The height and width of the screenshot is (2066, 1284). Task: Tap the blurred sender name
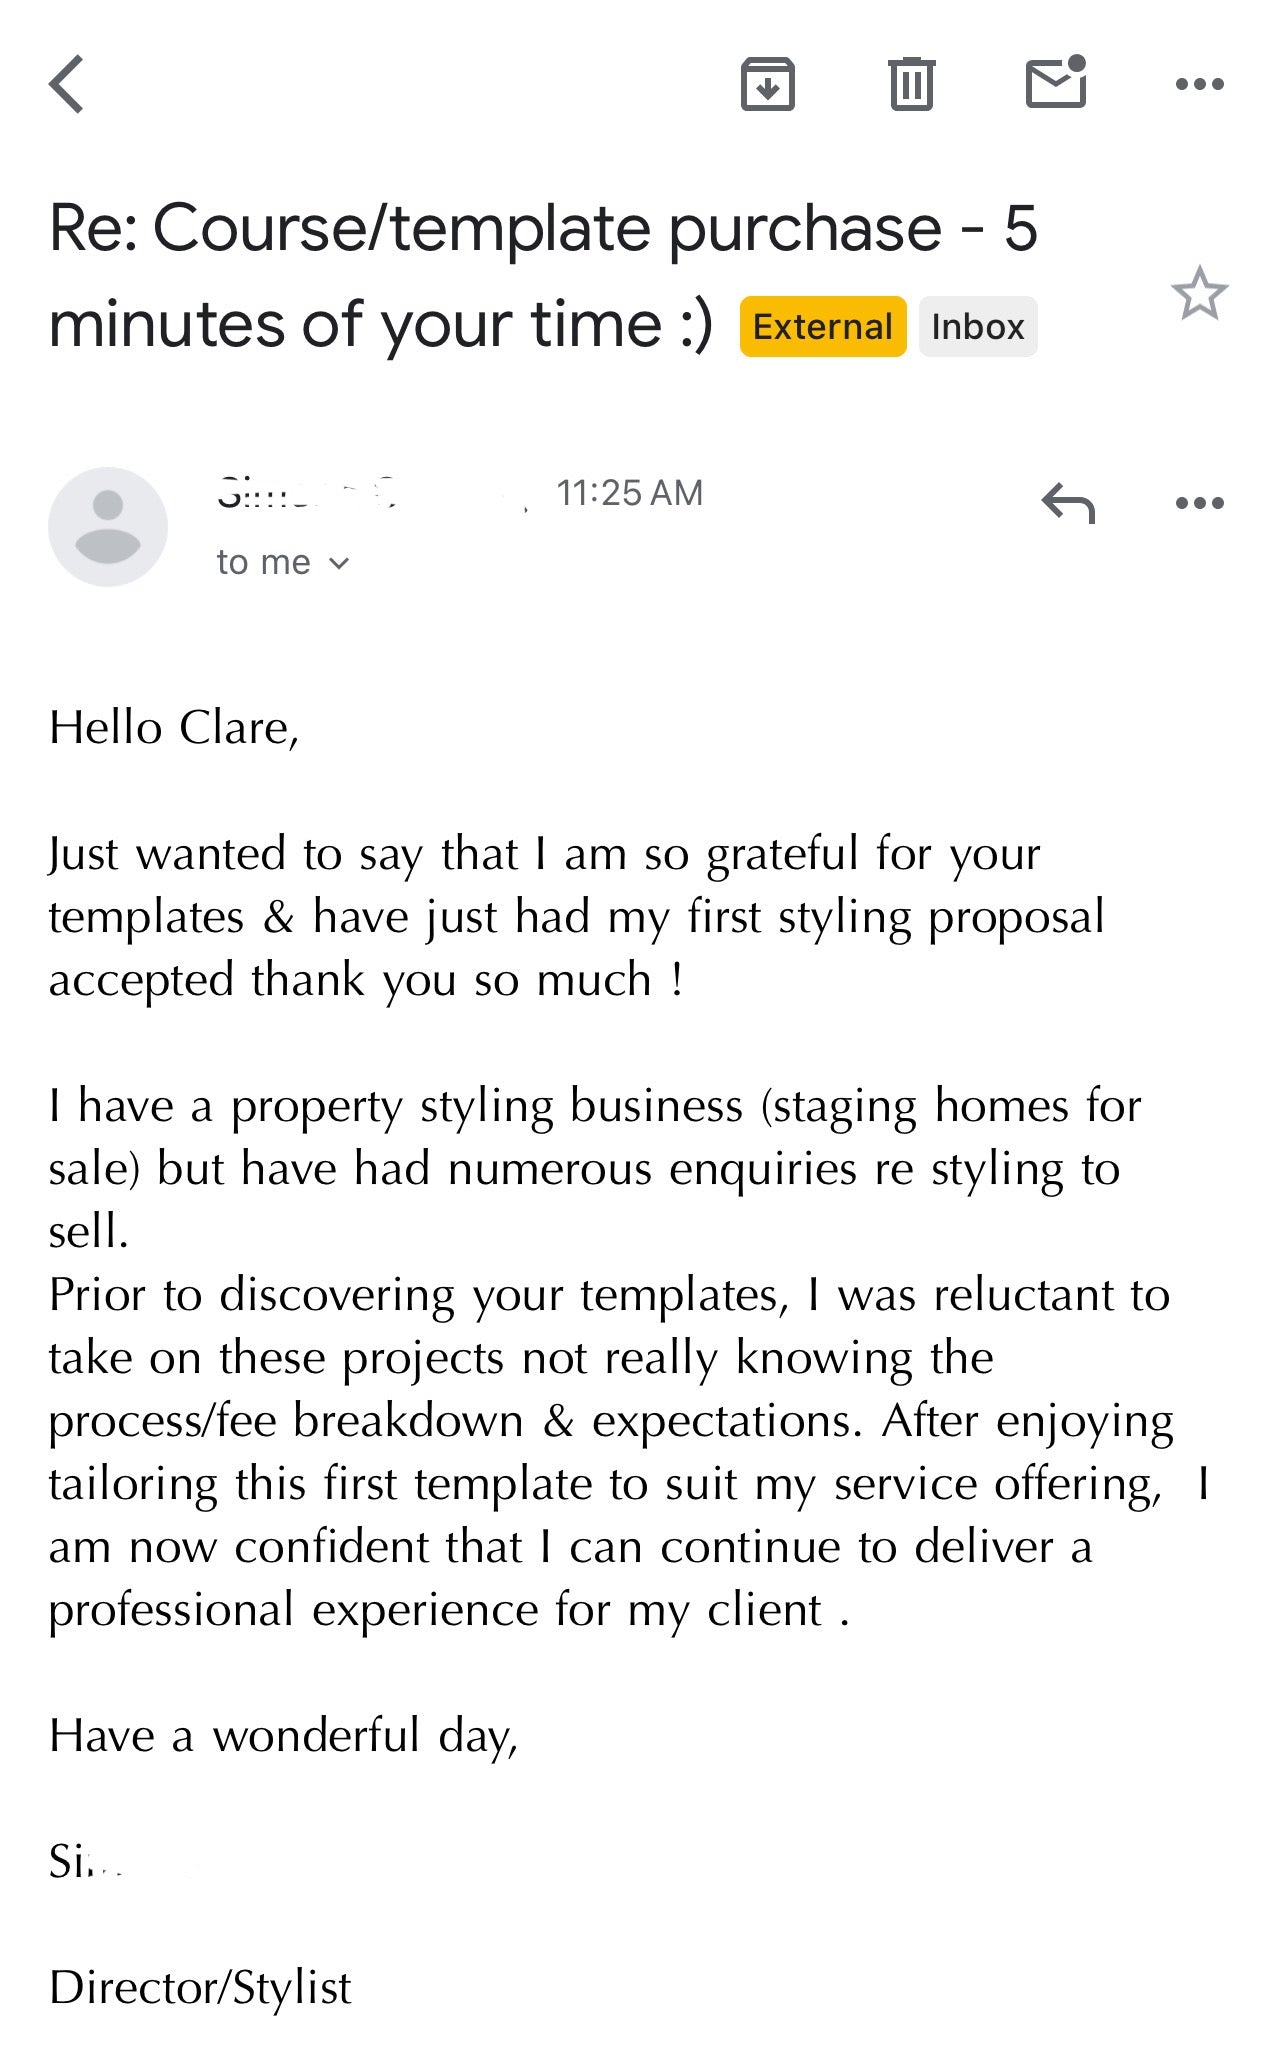coord(372,493)
